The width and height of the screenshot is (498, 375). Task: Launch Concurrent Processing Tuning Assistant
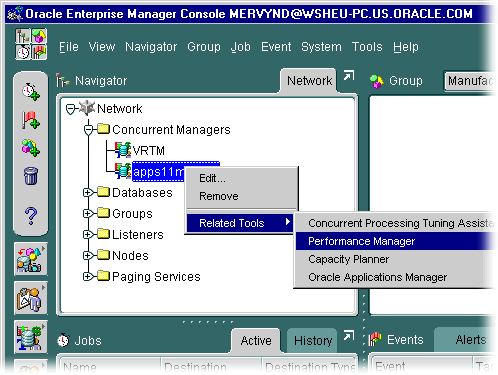396,223
